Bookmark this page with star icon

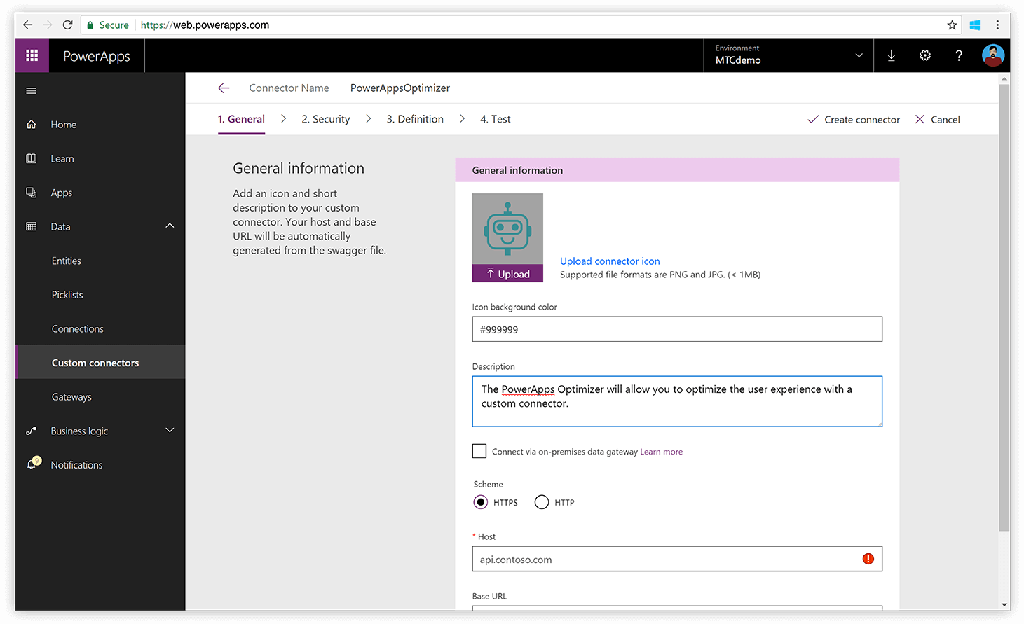952,25
